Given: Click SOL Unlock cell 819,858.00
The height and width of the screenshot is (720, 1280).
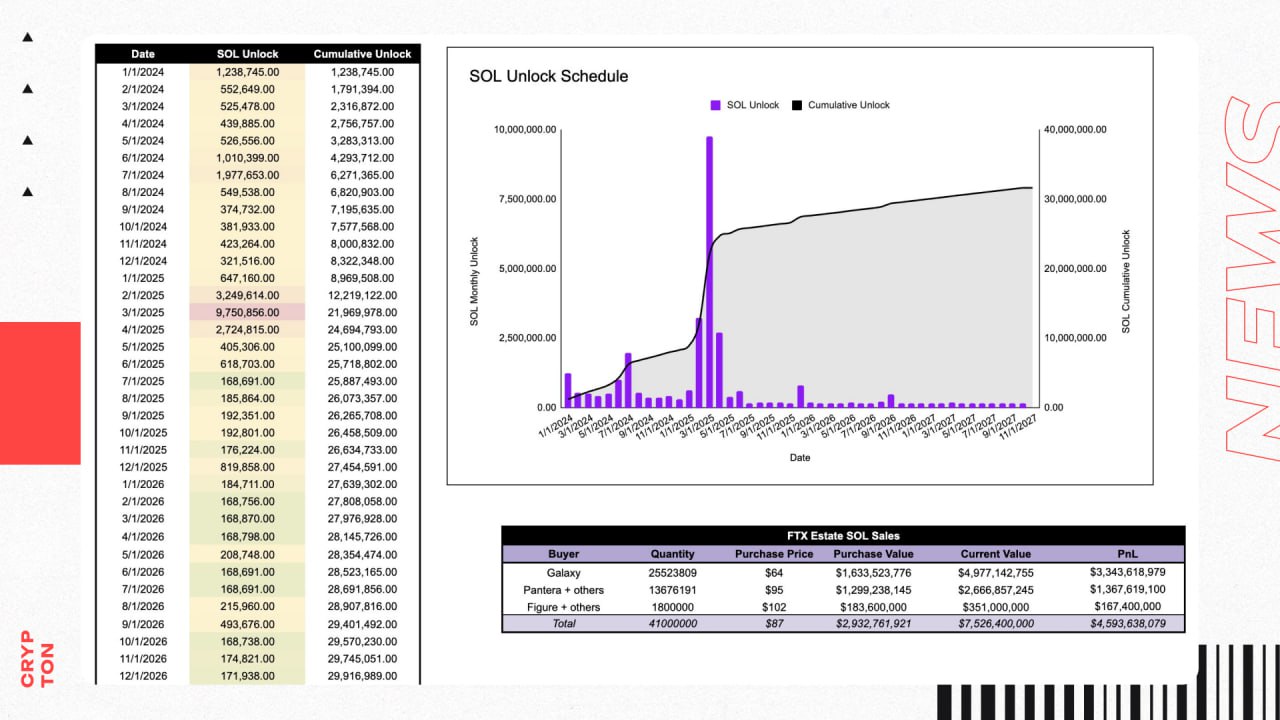Looking at the screenshot, I should 247,467.
